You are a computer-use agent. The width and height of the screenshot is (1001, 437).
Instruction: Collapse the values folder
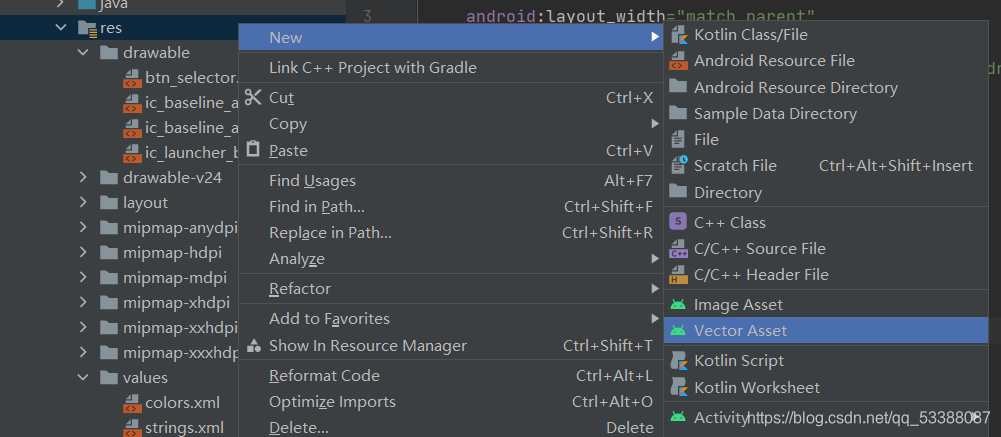click(x=83, y=377)
